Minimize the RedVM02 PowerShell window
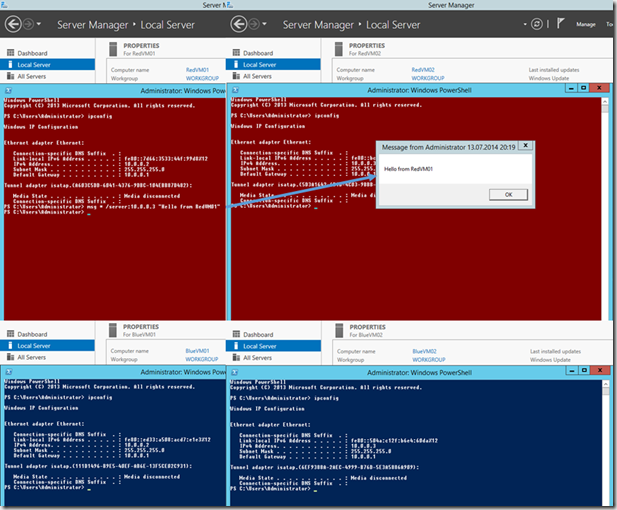Image resolution: width=617 pixels, height=510 pixels. click(x=571, y=88)
